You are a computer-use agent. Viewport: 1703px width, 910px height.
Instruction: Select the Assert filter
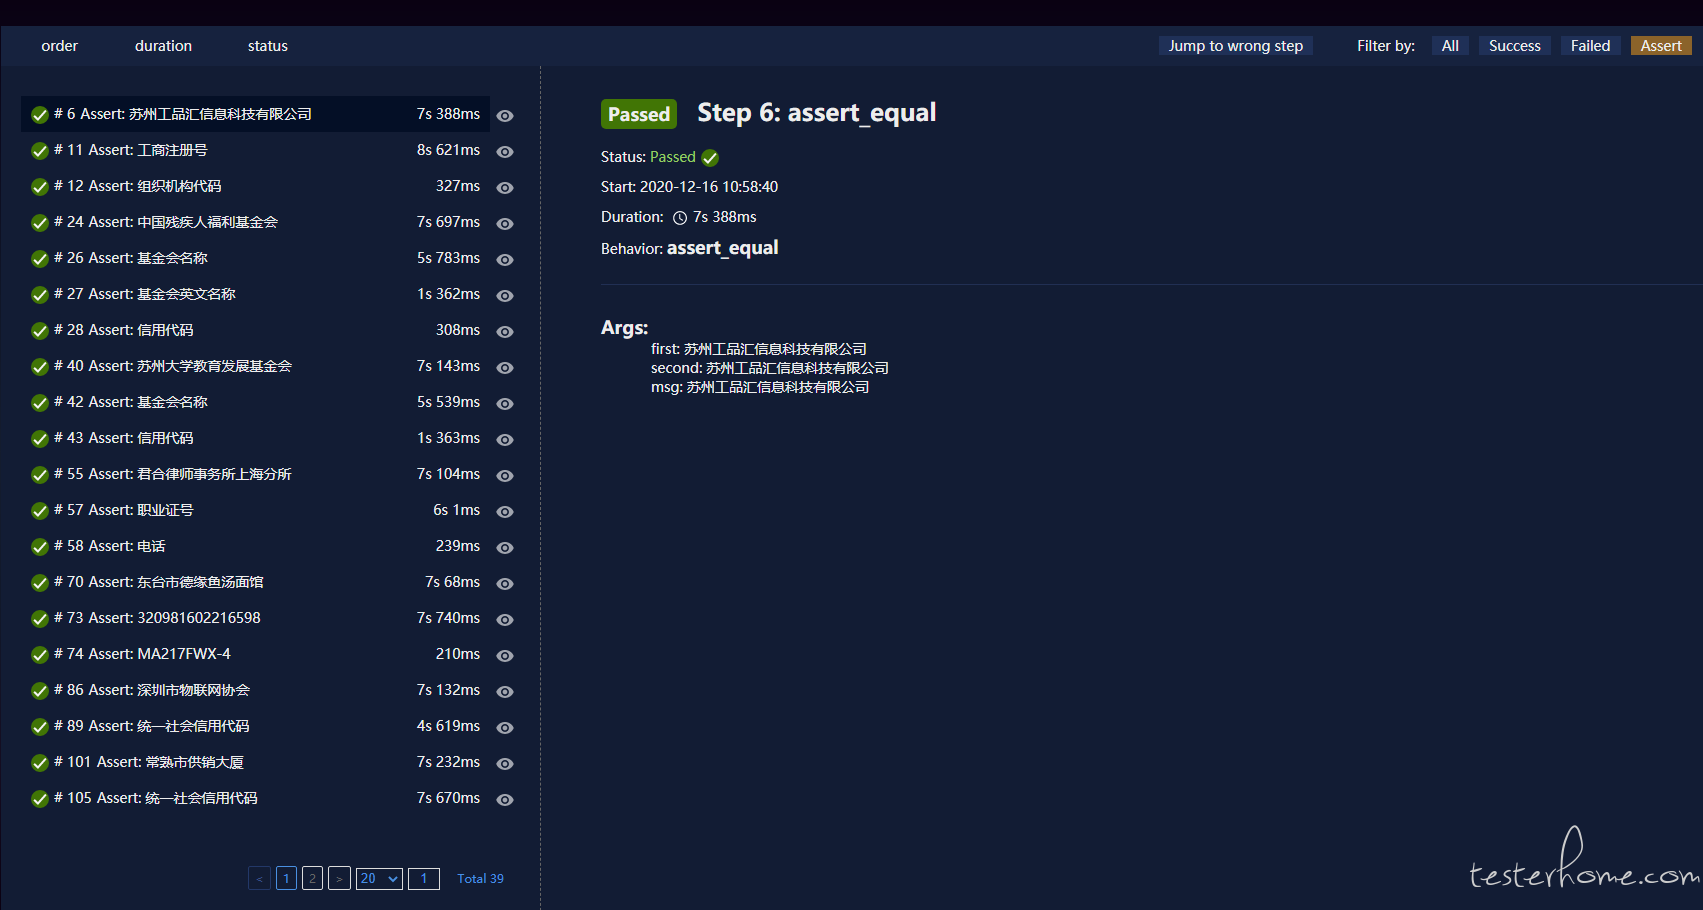coord(1661,46)
